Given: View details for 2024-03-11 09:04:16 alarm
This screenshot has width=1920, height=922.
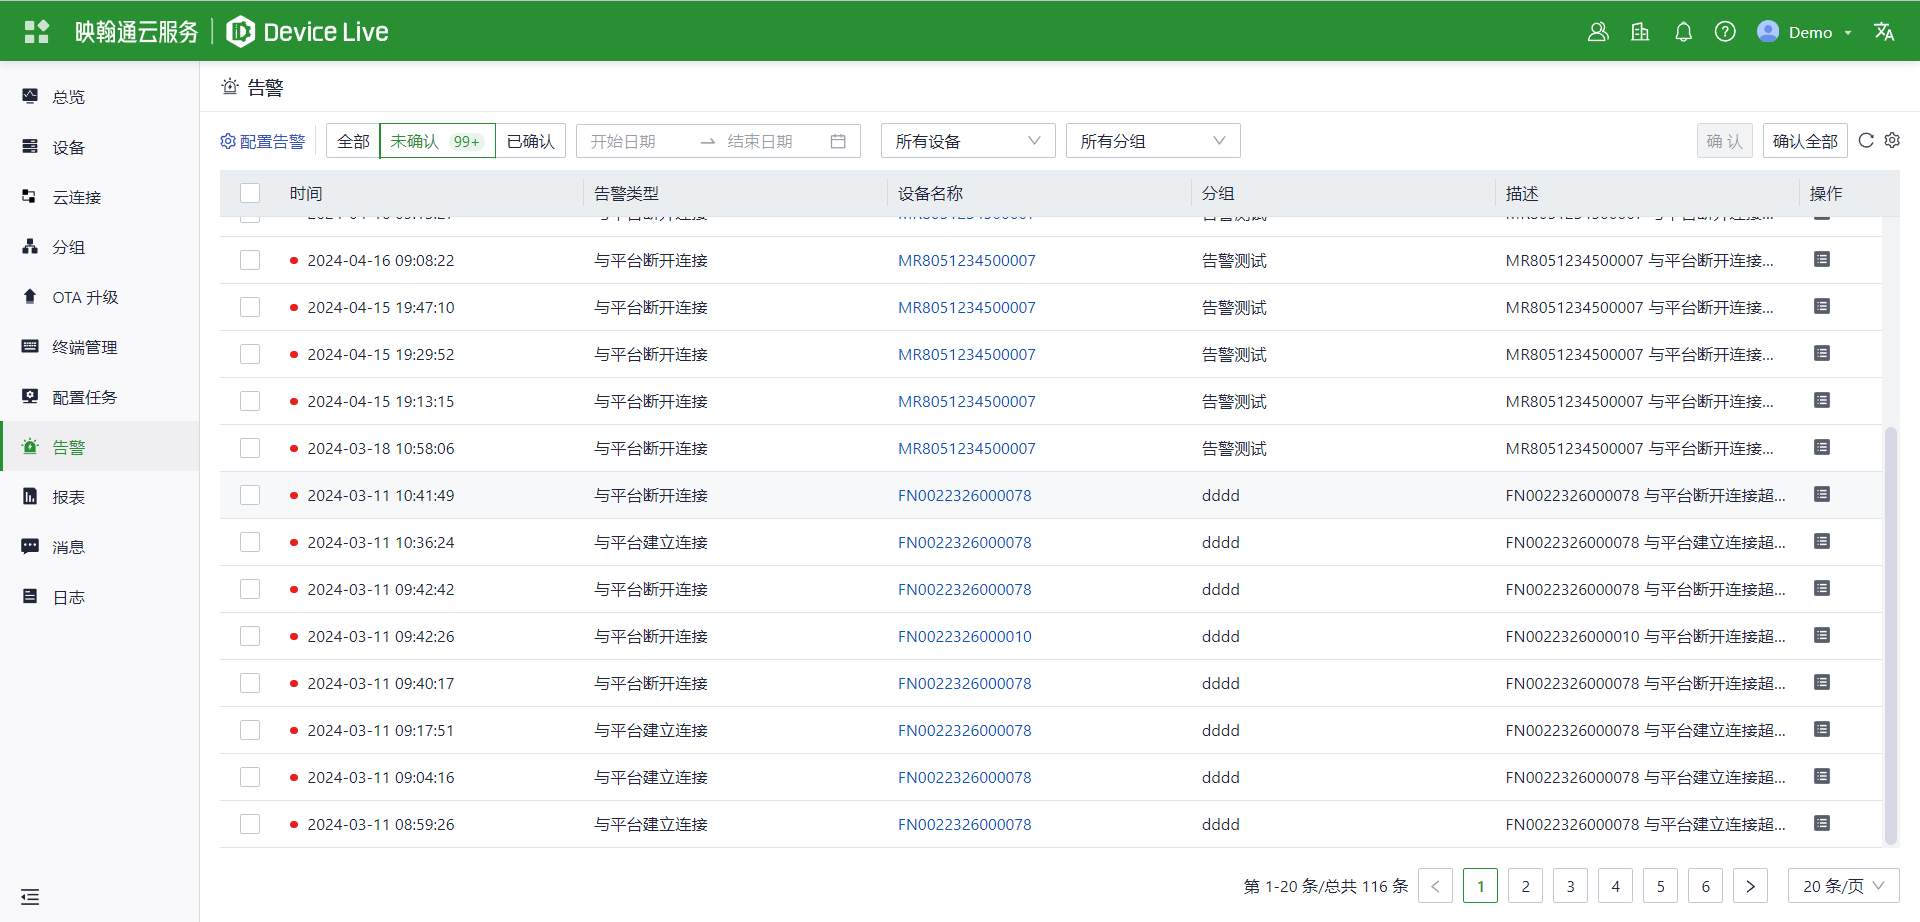Looking at the screenshot, I should (x=1822, y=776).
